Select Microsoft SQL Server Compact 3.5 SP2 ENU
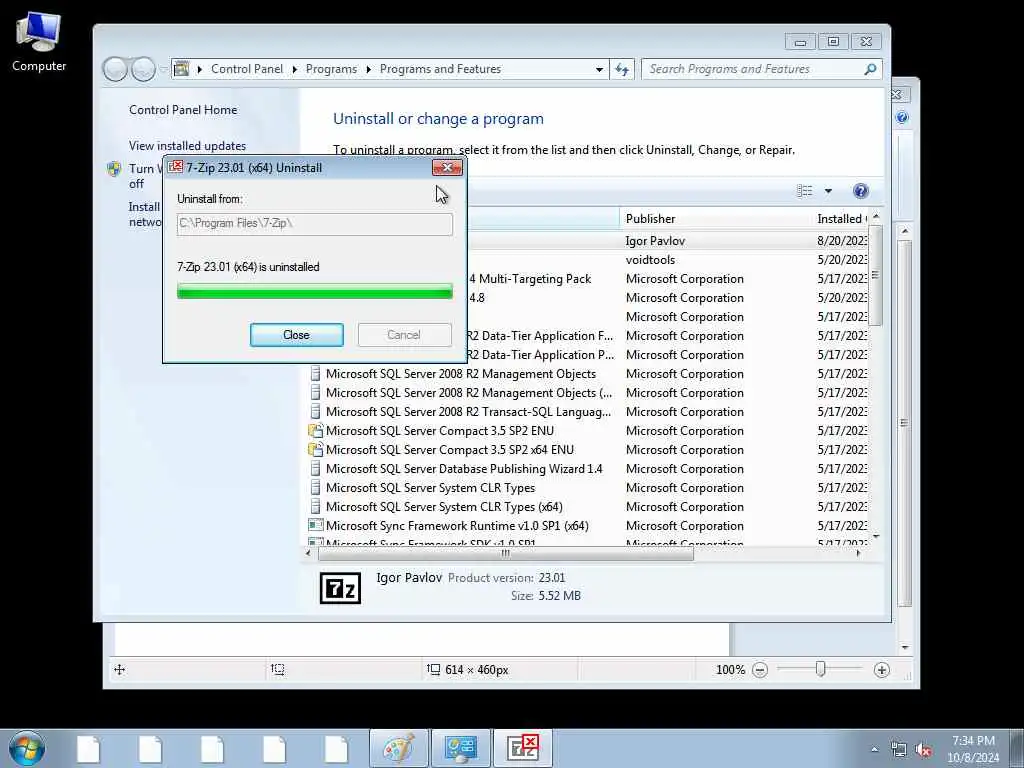Viewport: 1024px width, 768px height. [x=440, y=431]
